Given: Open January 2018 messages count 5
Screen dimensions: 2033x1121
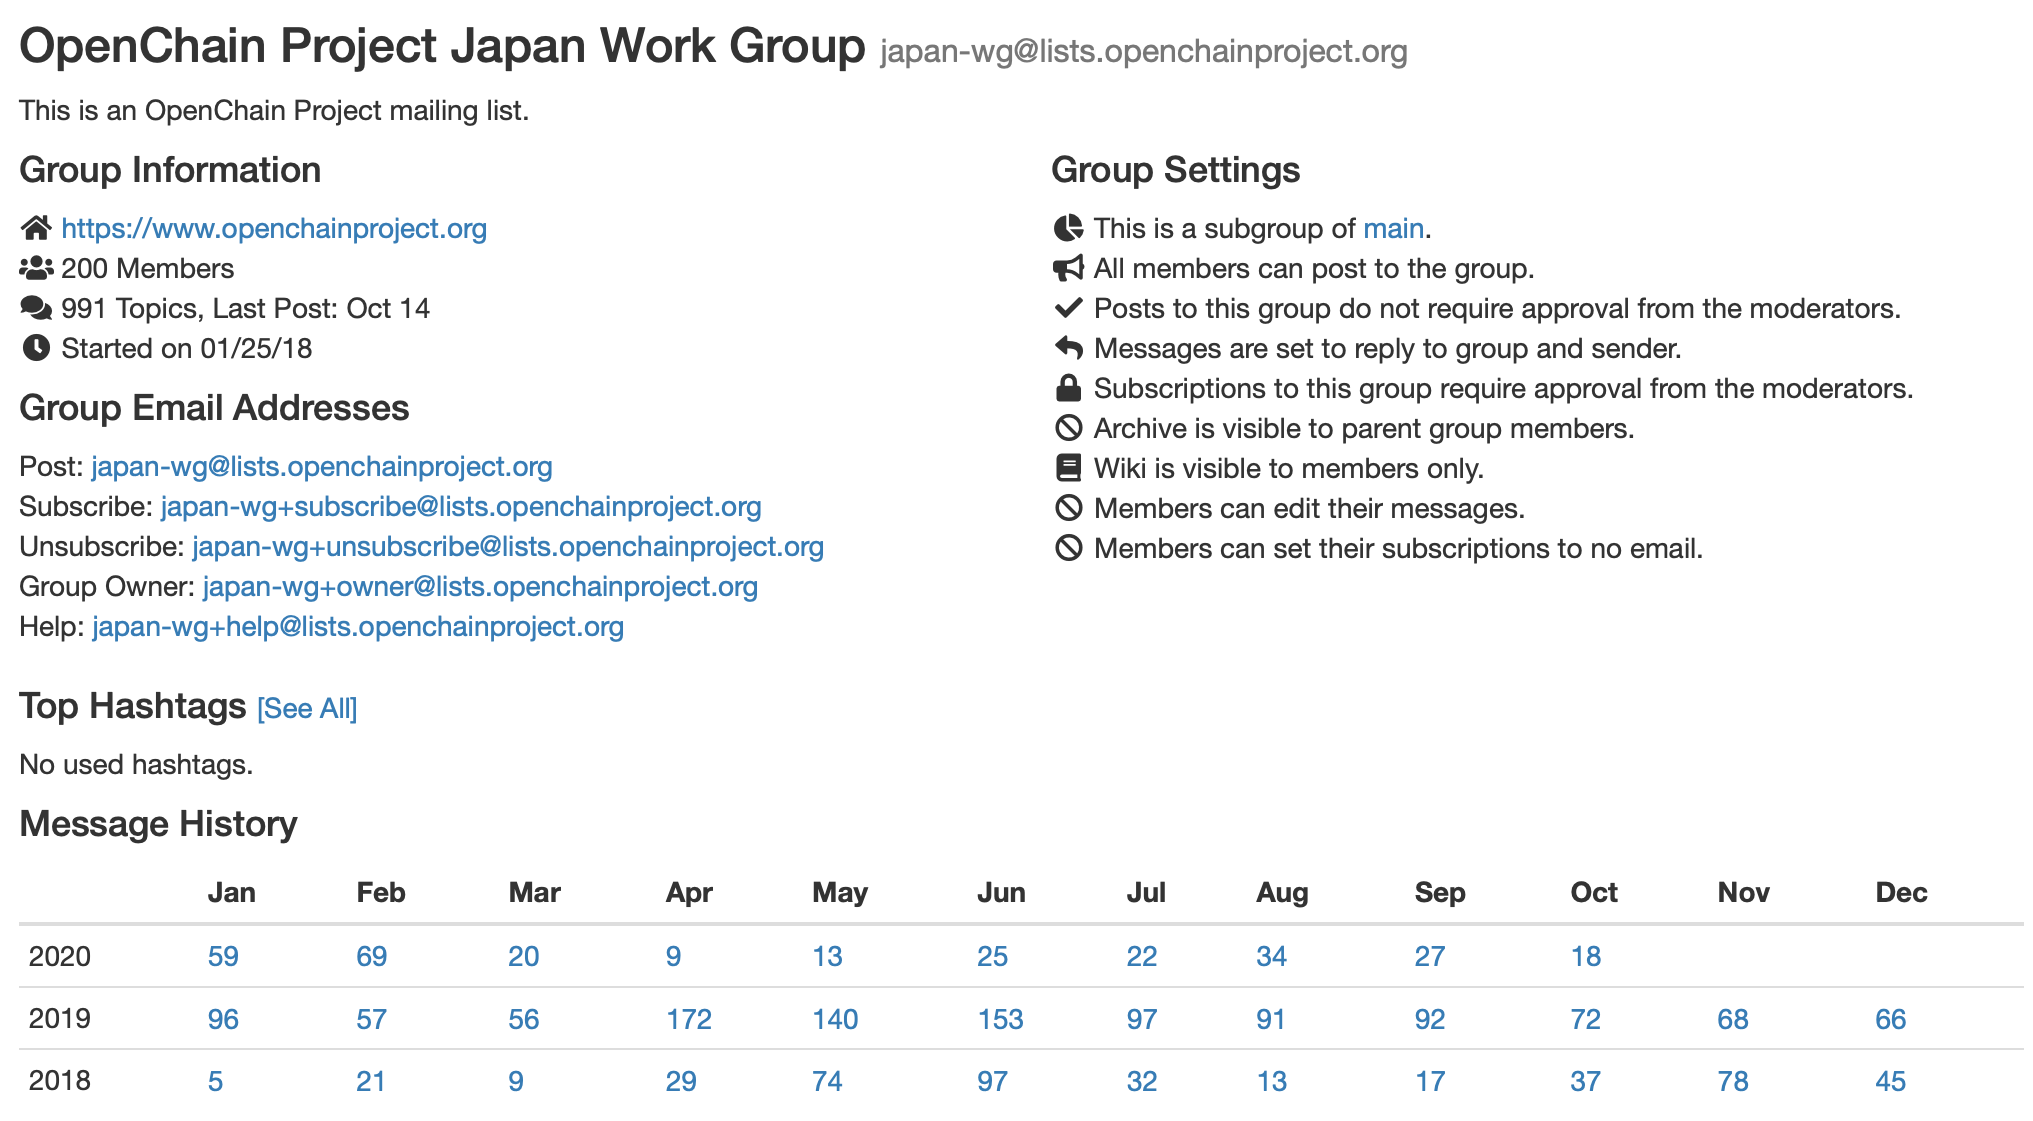Looking at the screenshot, I should pyautogui.click(x=215, y=1082).
